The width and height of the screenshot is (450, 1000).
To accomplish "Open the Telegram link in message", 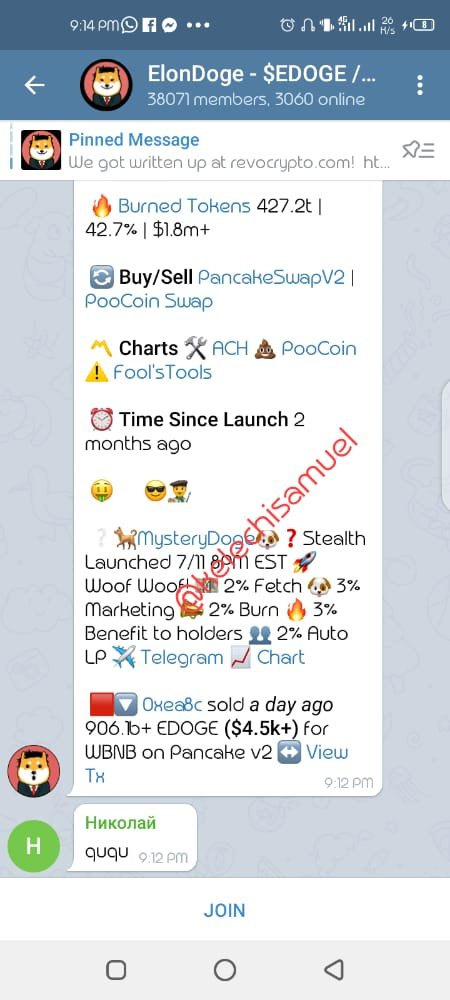I will coord(182,658).
